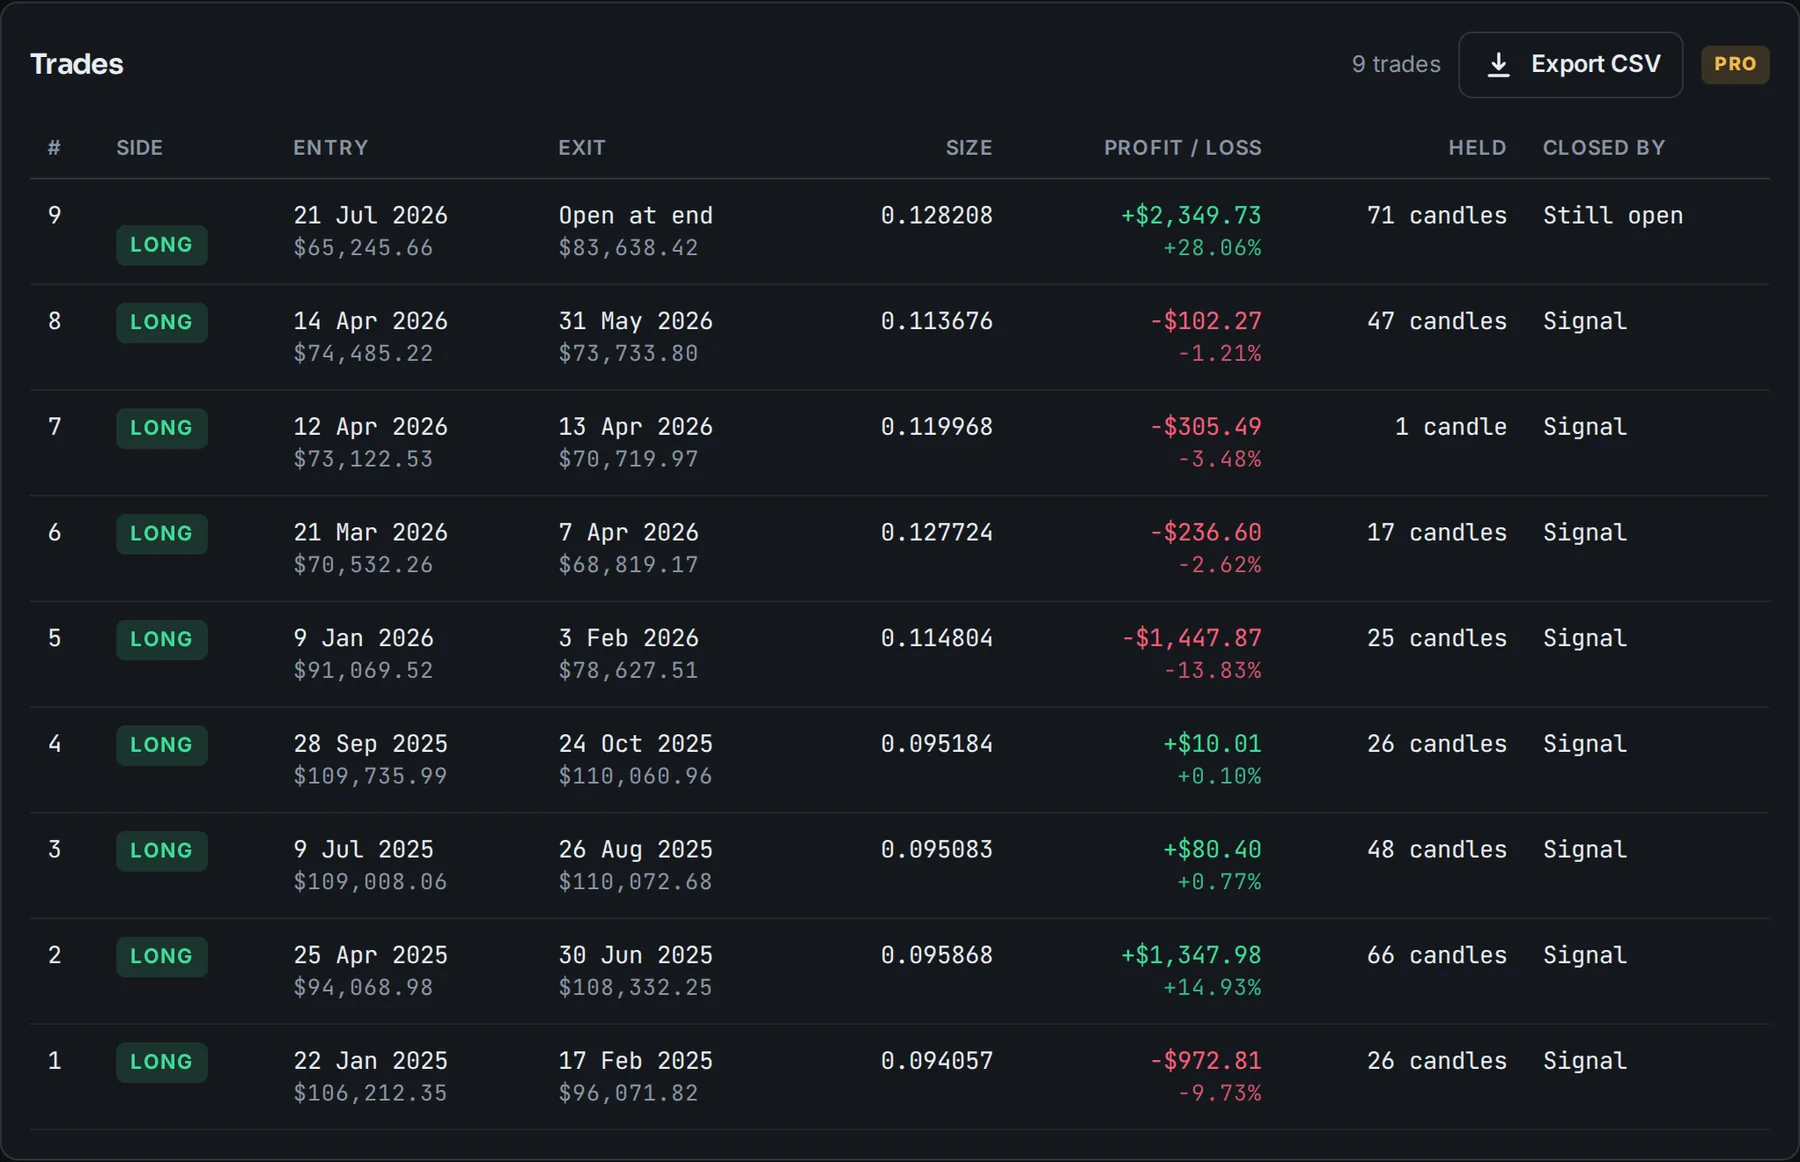This screenshot has width=1800, height=1162.
Task: Click the -13.83% percentage
Action: [1212, 670]
